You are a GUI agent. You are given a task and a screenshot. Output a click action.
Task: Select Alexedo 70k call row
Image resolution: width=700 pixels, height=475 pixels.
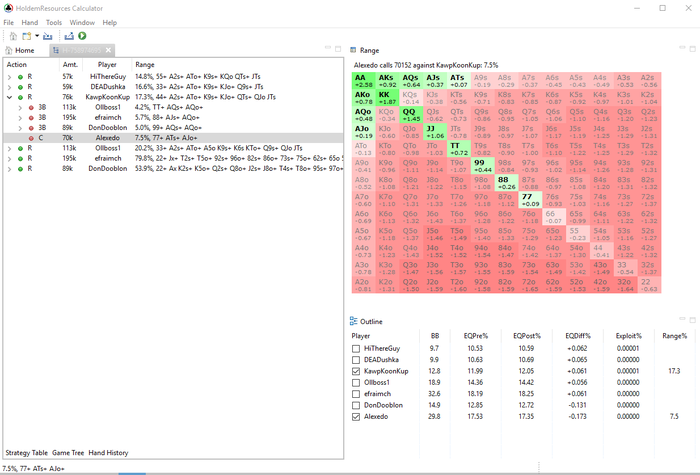pyautogui.click(x=173, y=138)
